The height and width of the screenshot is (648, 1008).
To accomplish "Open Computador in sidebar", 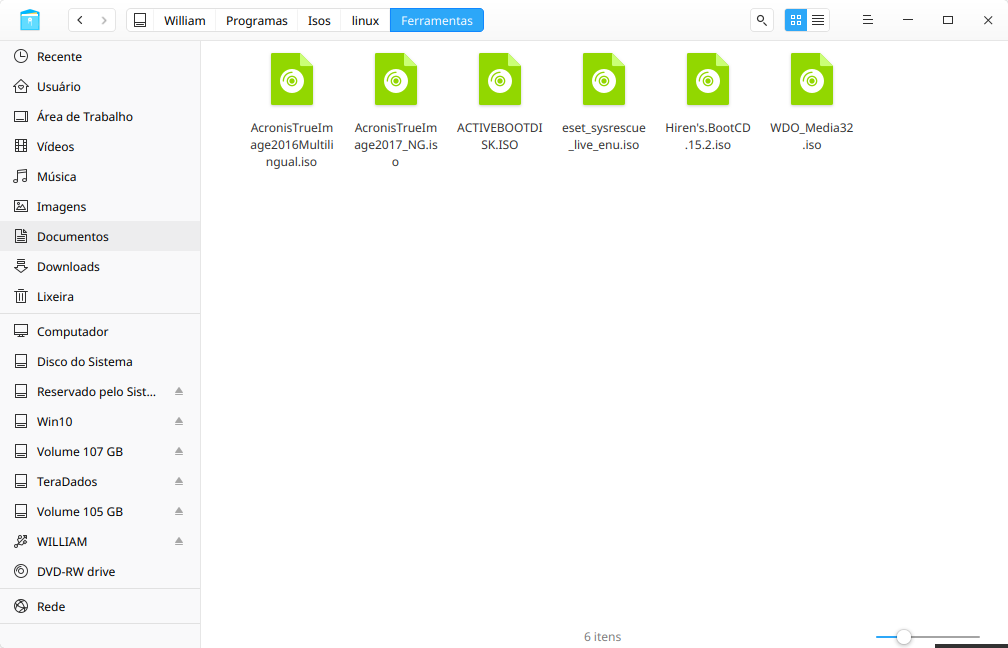I will pyautogui.click(x=100, y=332).
